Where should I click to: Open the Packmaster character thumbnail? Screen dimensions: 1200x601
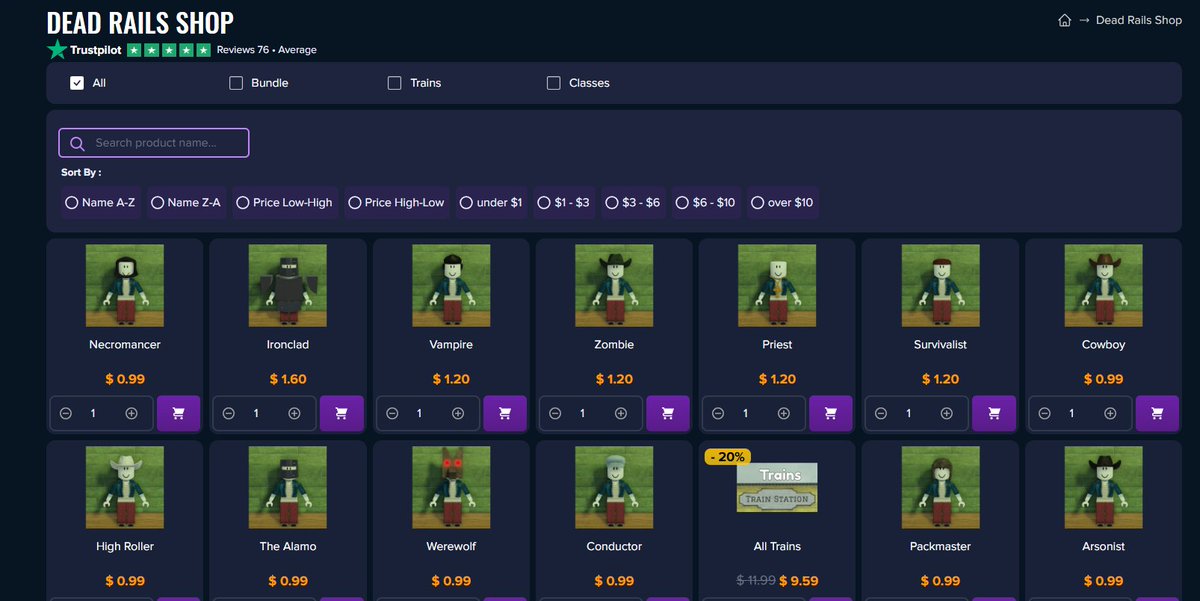coord(940,487)
